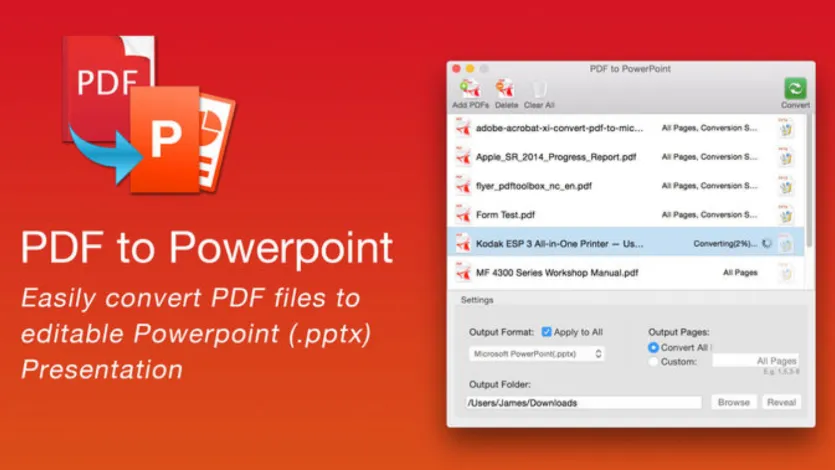The width and height of the screenshot is (835, 470).
Task: Open output file icon for Apple_SR_2014 row
Action: pos(785,158)
